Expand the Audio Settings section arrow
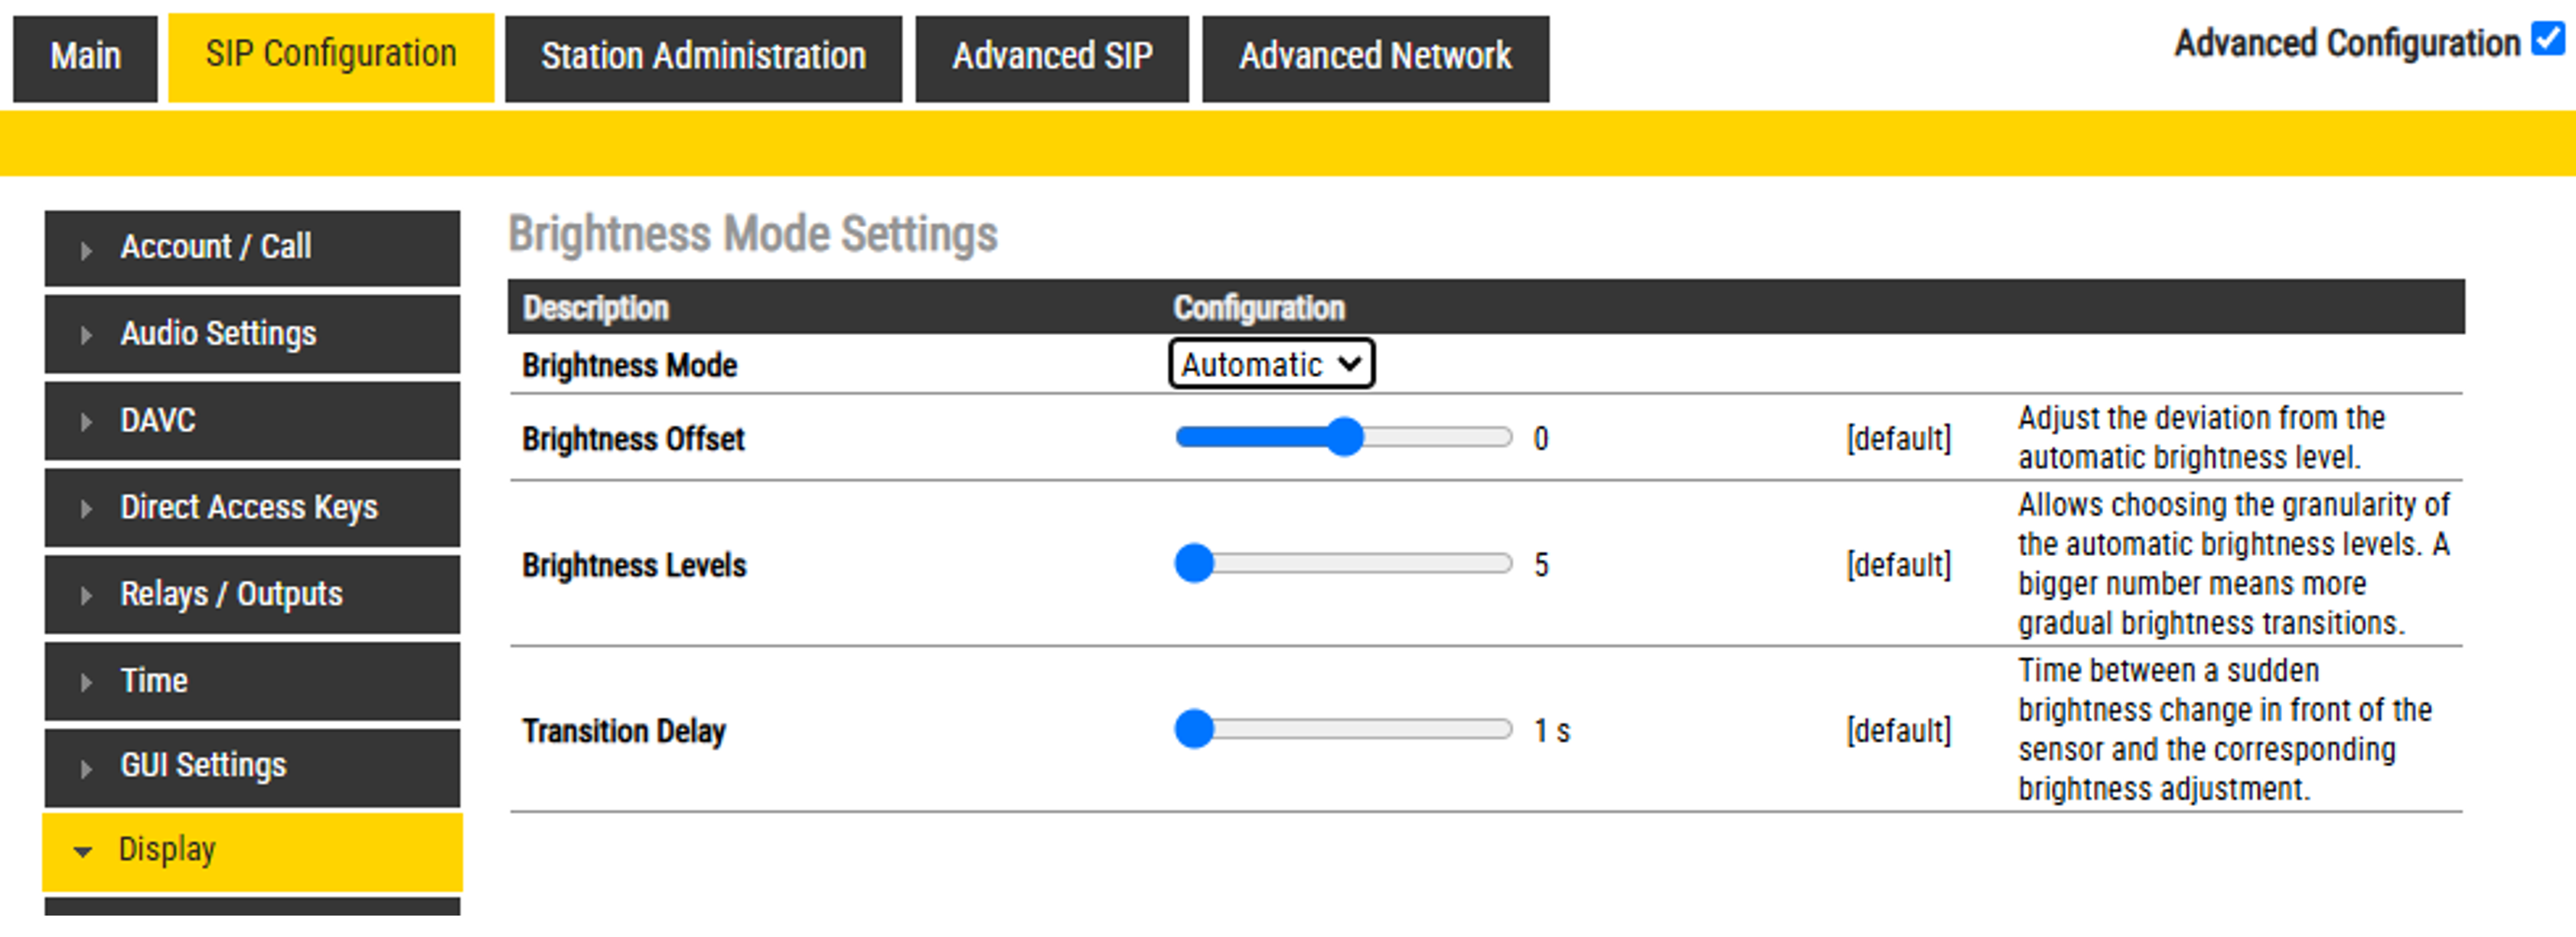2576x937 pixels. click(x=86, y=335)
